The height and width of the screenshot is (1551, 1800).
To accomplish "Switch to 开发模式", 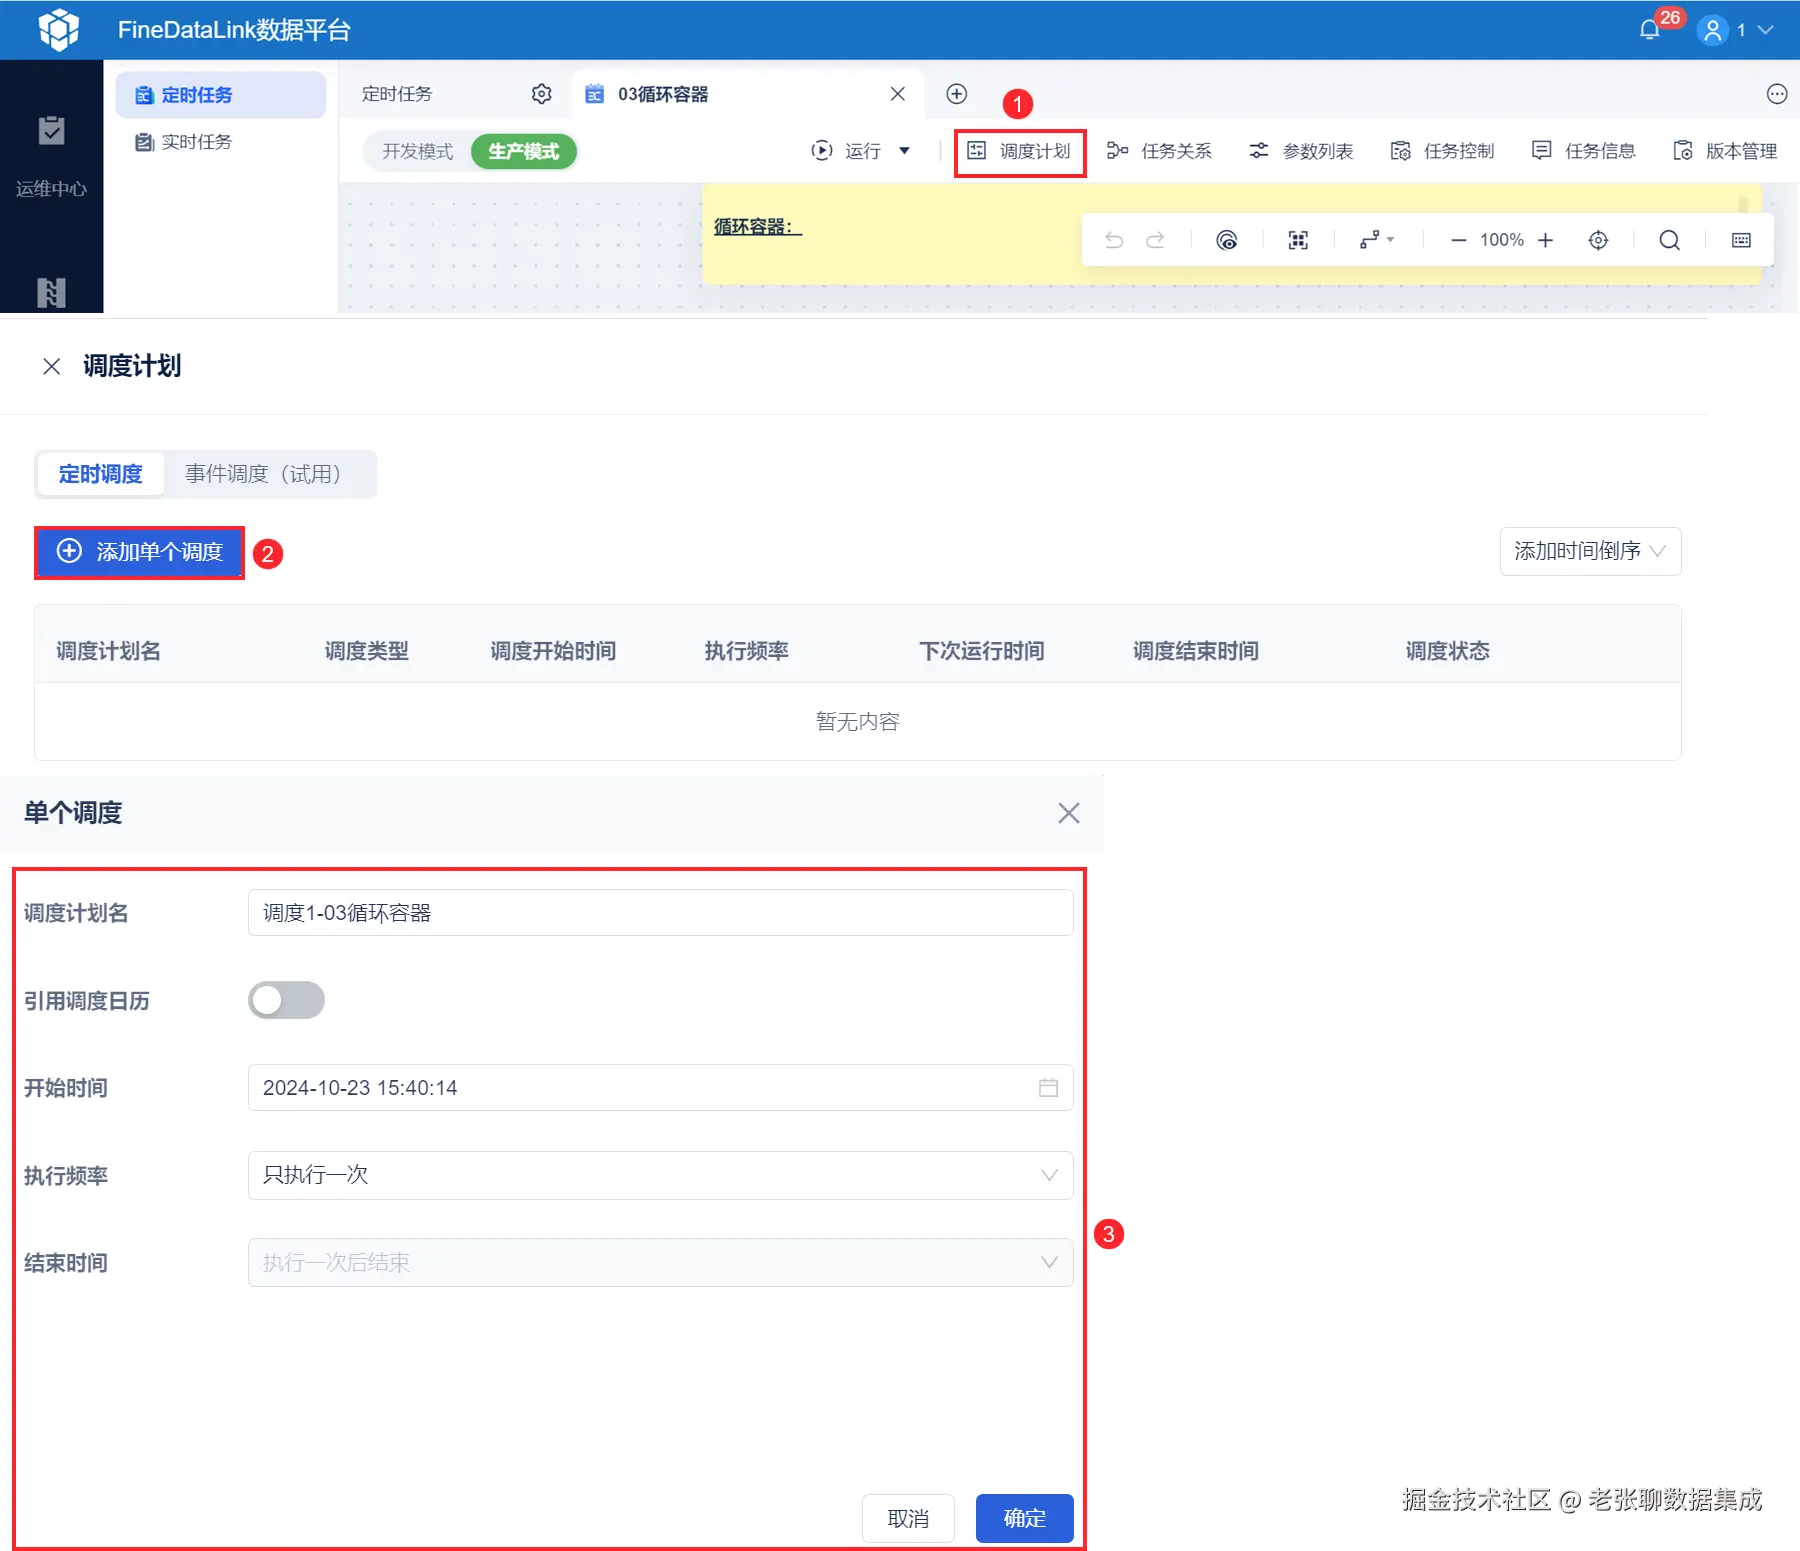I will click(417, 151).
